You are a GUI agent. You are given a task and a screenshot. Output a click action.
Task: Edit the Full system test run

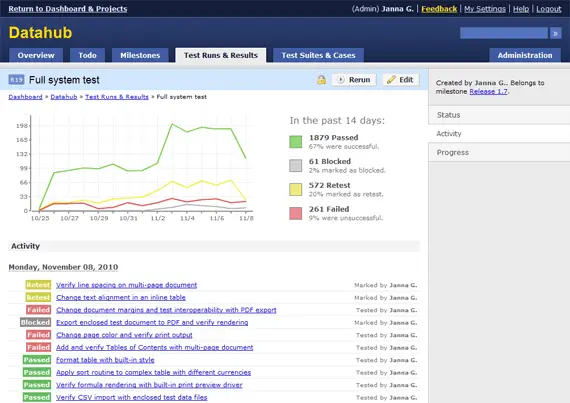401,80
